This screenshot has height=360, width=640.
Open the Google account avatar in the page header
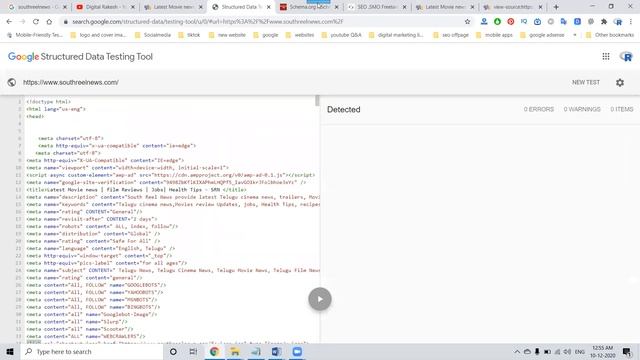[626, 56]
